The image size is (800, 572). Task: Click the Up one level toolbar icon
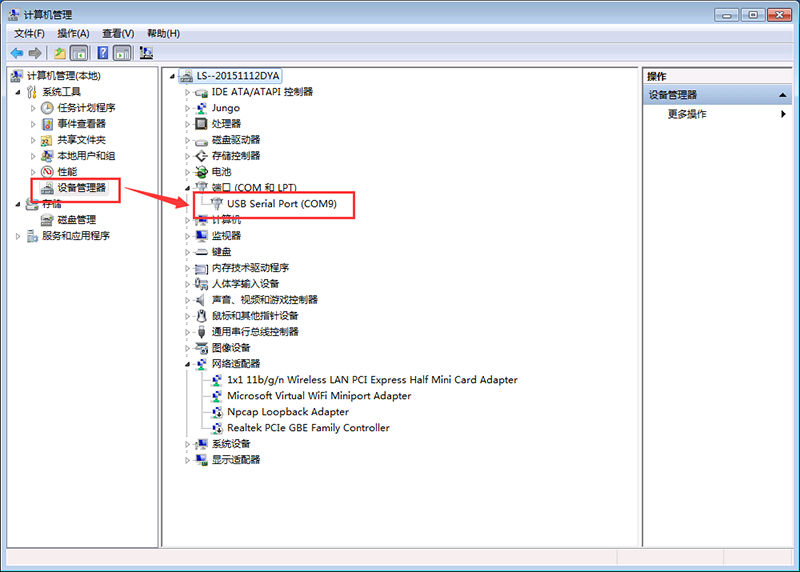(x=60, y=53)
